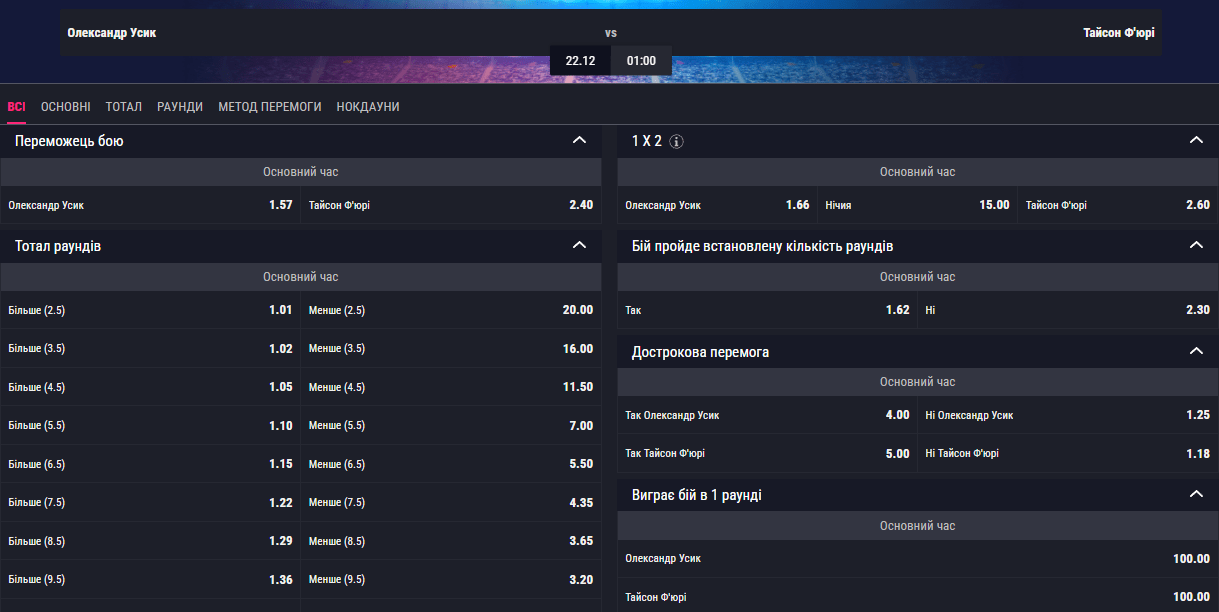The width and height of the screenshot is (1219, 612).
Task: Select Більше (2.5) rounds at 1.01
Action: coord(150,310)
